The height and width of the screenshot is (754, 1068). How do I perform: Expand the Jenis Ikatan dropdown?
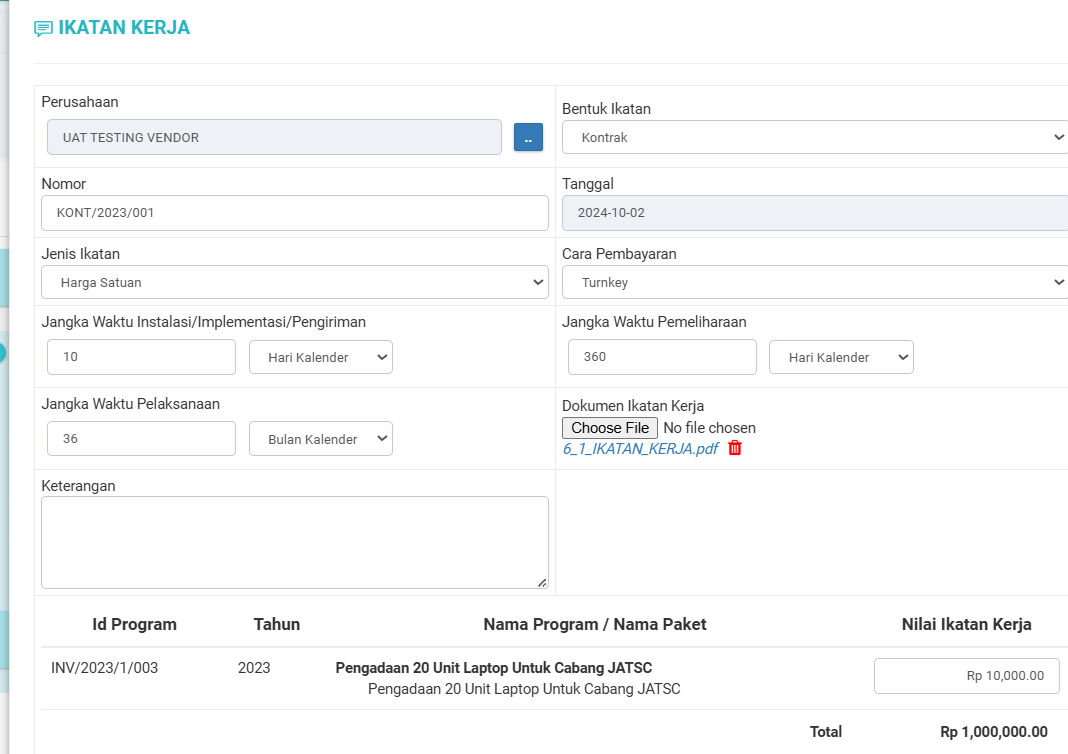[295, 282]
